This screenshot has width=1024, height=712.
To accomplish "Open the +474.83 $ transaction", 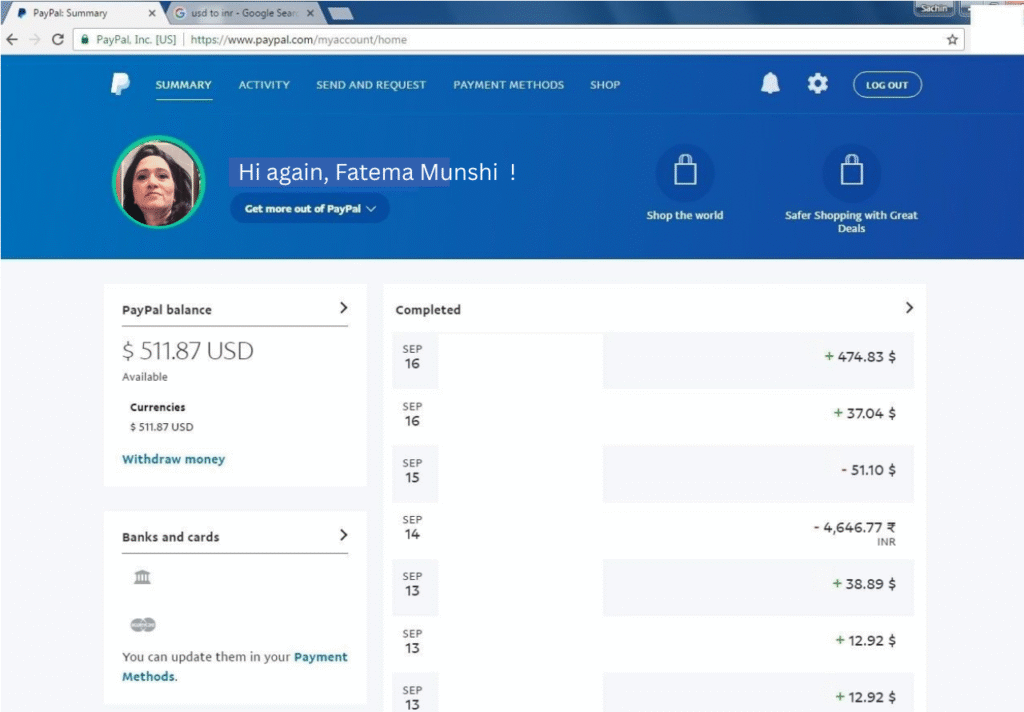I will [653, 361].
